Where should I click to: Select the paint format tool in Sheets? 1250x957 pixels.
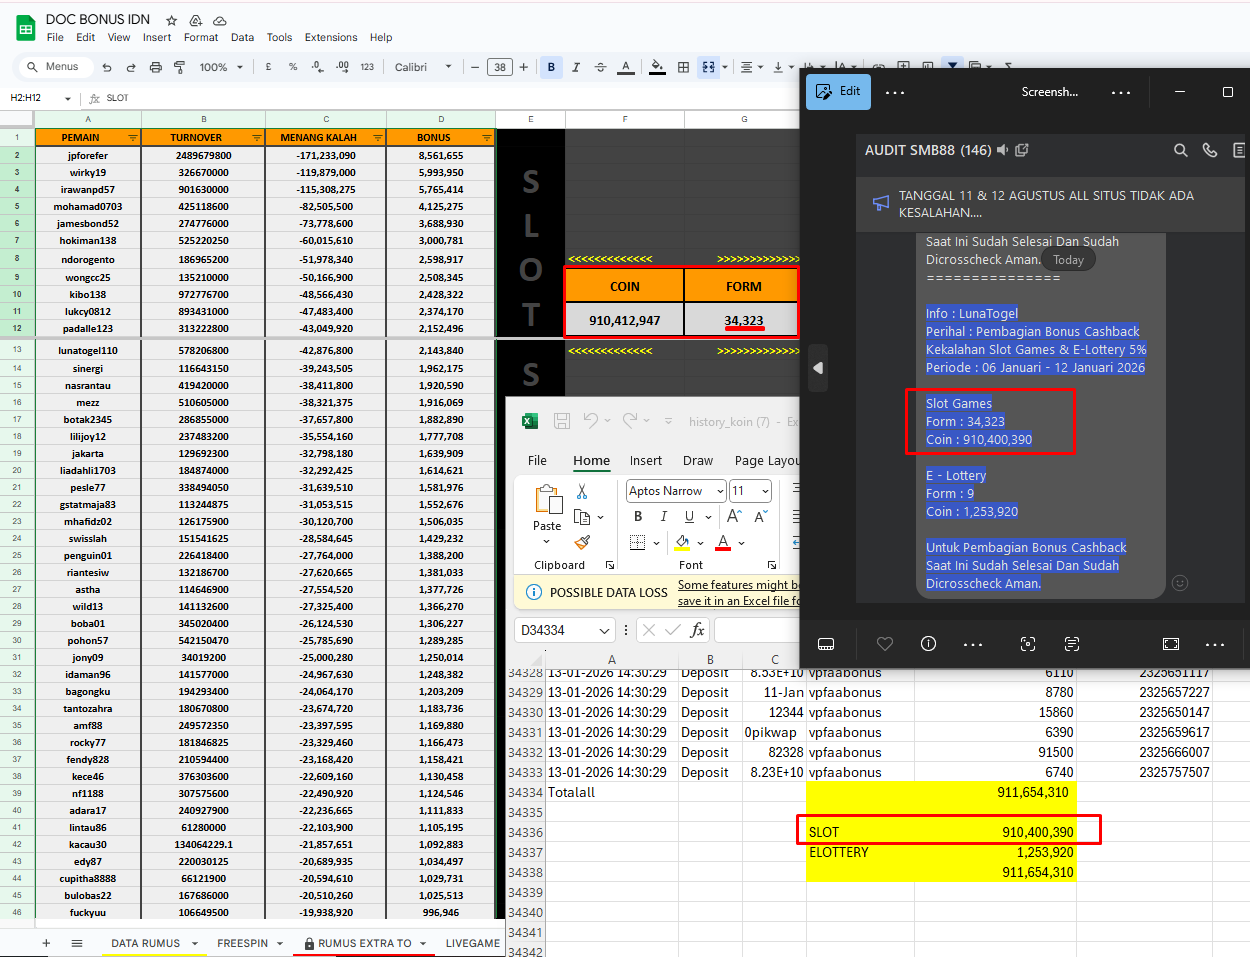[180, 67]
